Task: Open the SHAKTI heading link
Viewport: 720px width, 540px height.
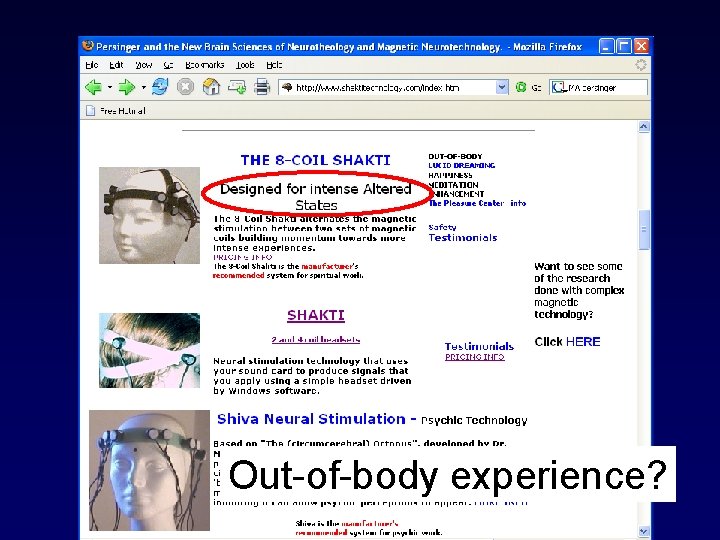Action: click(x=316, y=315)
